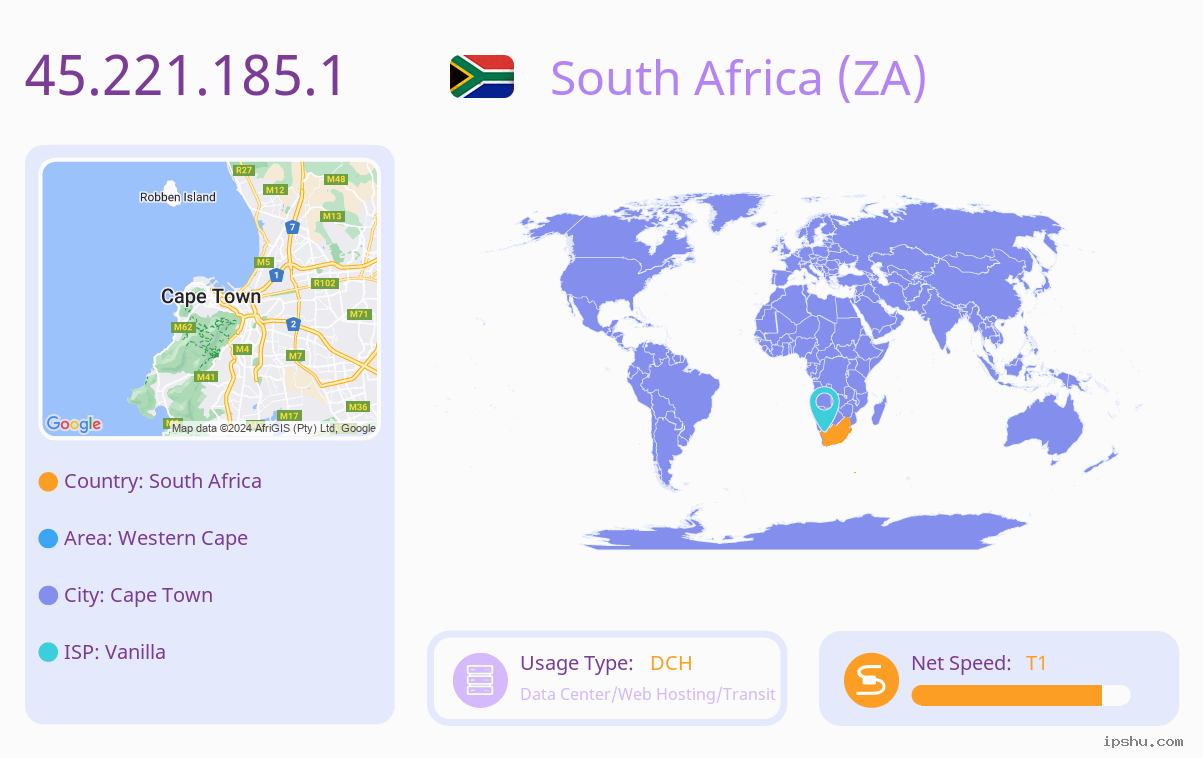The image size is (1203, 758).
Task: Click the T1 net speed value
Action: pos(1036,663)
